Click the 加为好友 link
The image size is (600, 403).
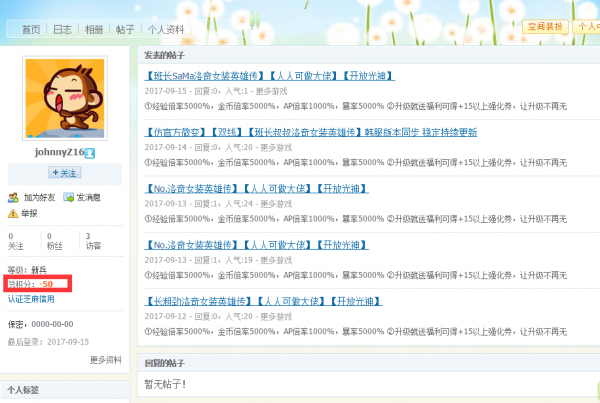click(x=39, y=197)
